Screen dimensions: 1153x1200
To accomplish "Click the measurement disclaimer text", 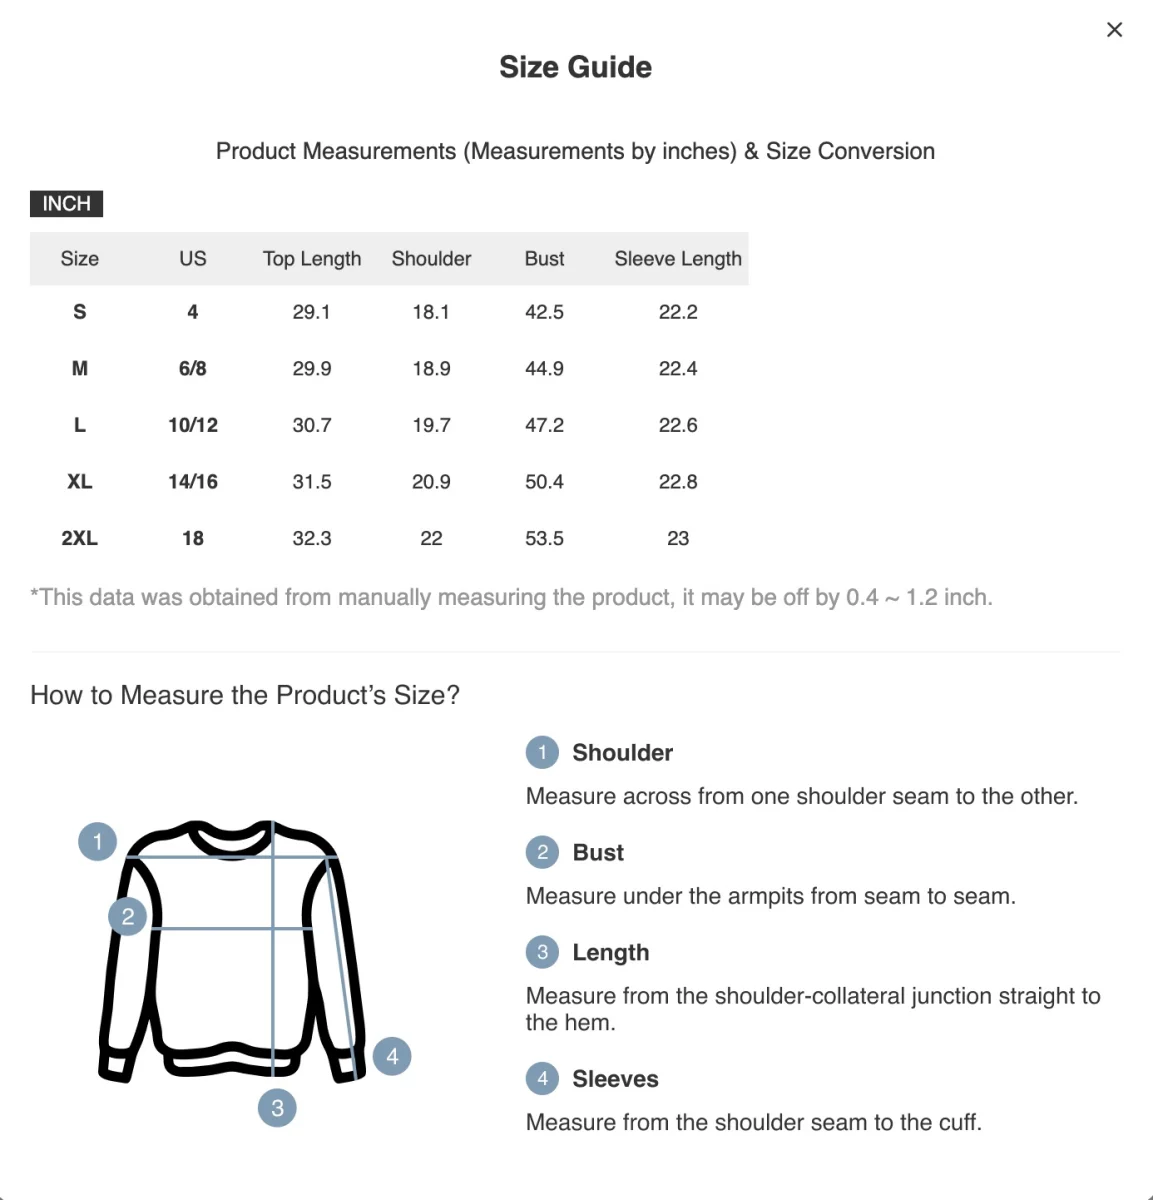I will click(x=512, y=596).
